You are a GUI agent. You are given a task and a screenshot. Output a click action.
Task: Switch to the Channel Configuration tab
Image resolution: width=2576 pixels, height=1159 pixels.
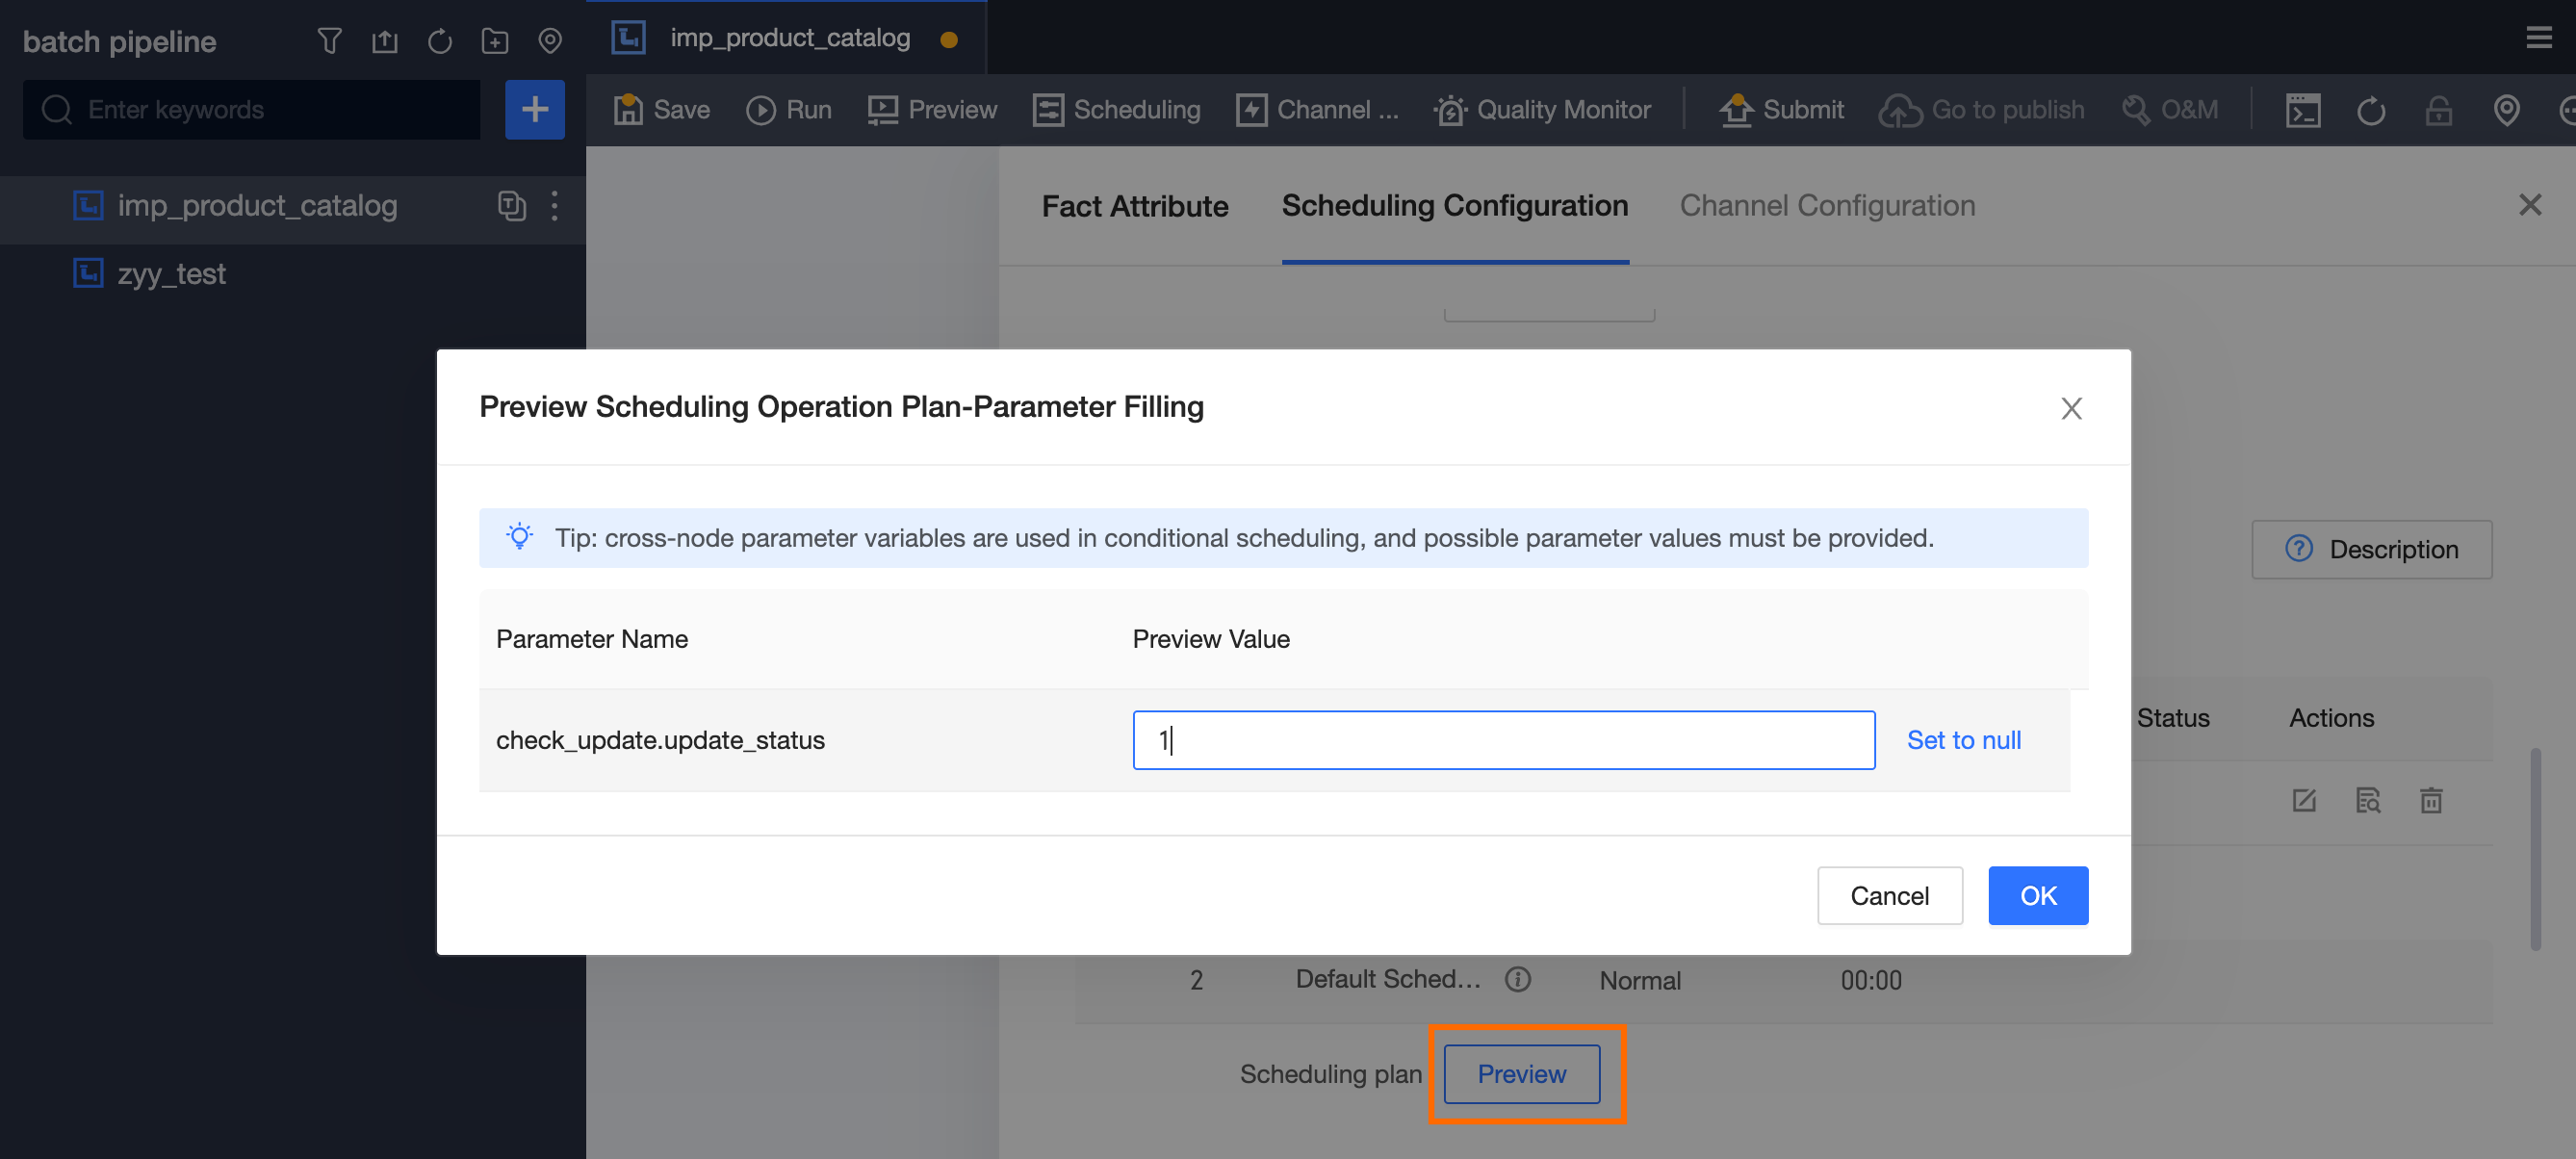coord(1826,206)
